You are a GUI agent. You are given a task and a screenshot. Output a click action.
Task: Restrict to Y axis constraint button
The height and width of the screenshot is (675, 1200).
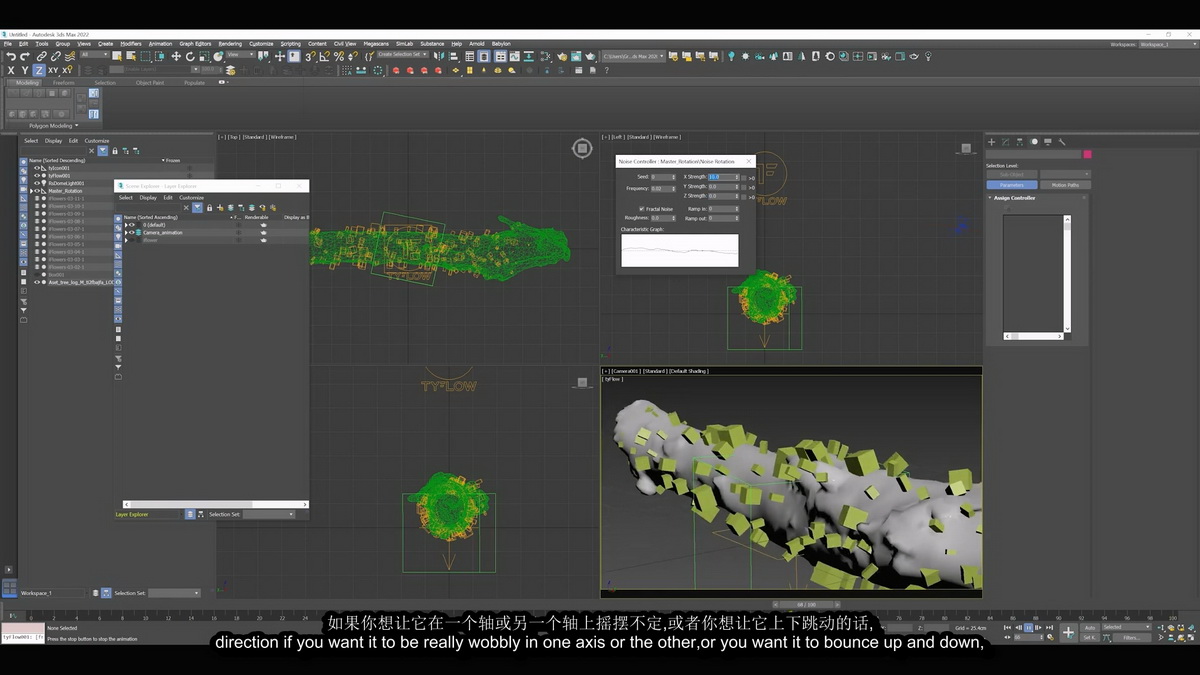(25, 70)
